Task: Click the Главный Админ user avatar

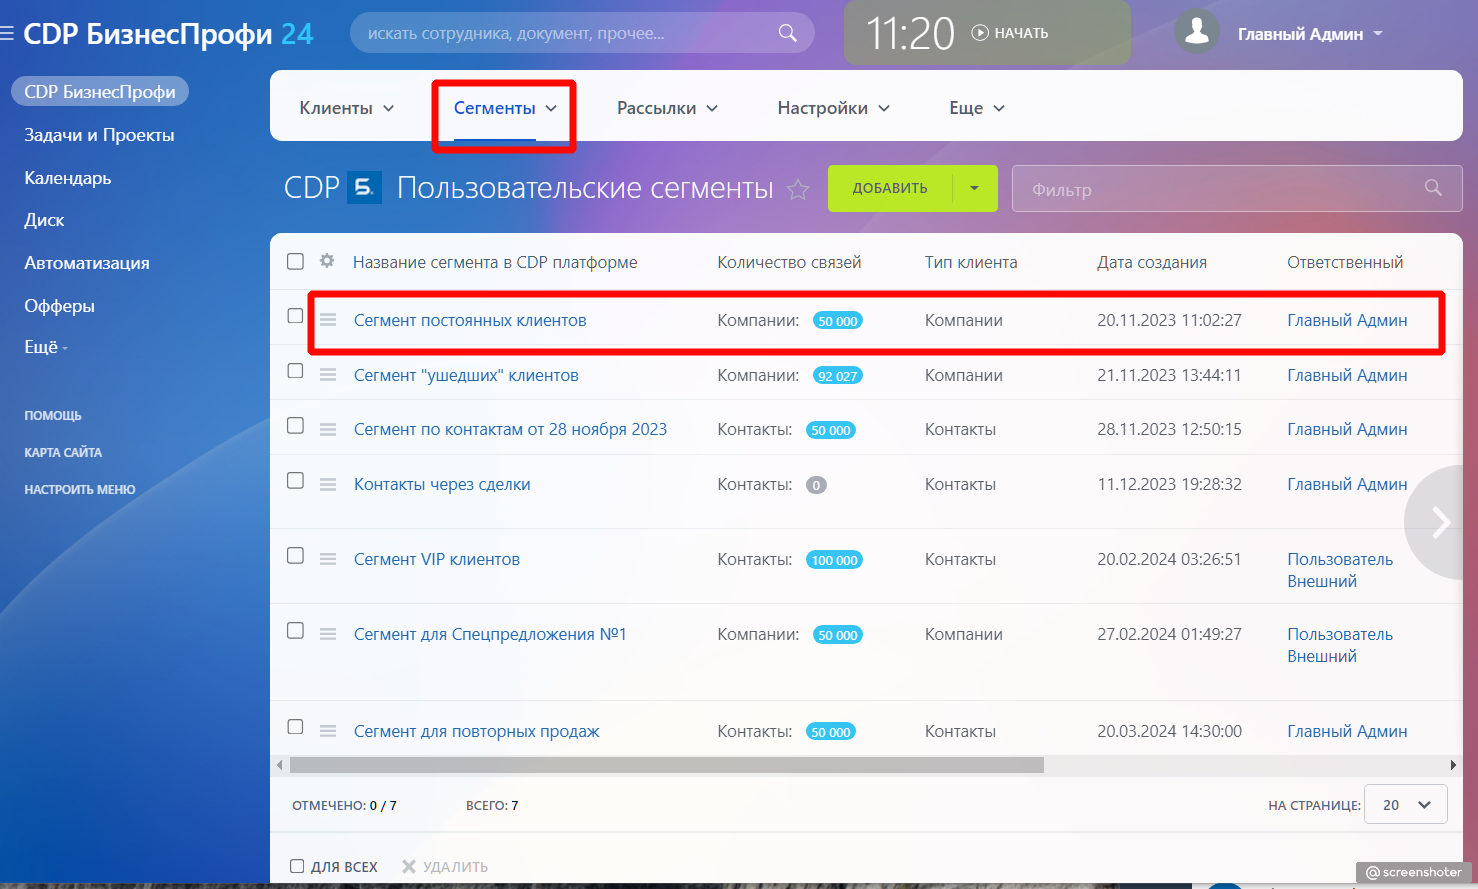Action: point(1196,33)
